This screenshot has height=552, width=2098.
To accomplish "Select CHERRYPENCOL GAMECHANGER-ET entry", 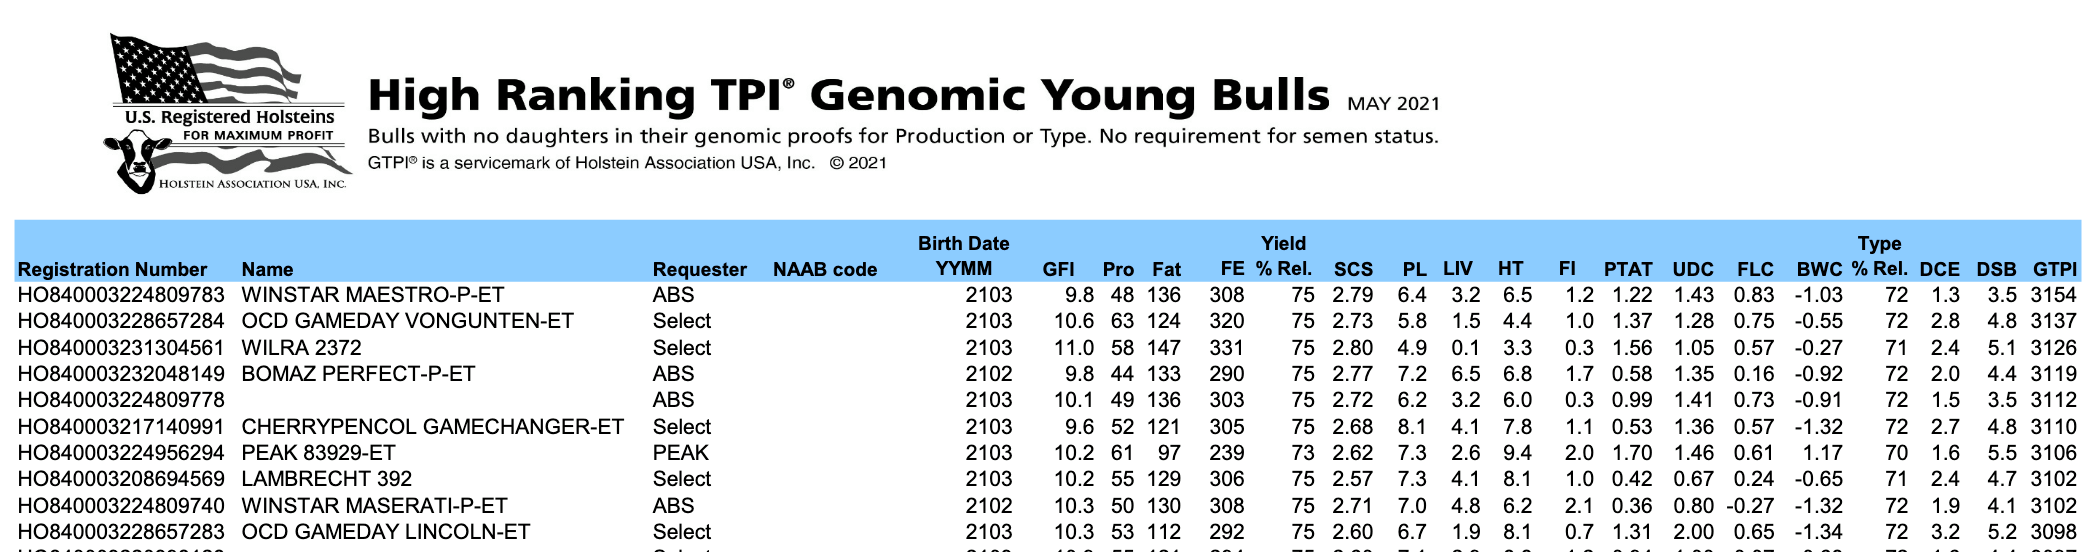I will click(x=433, y=427).
